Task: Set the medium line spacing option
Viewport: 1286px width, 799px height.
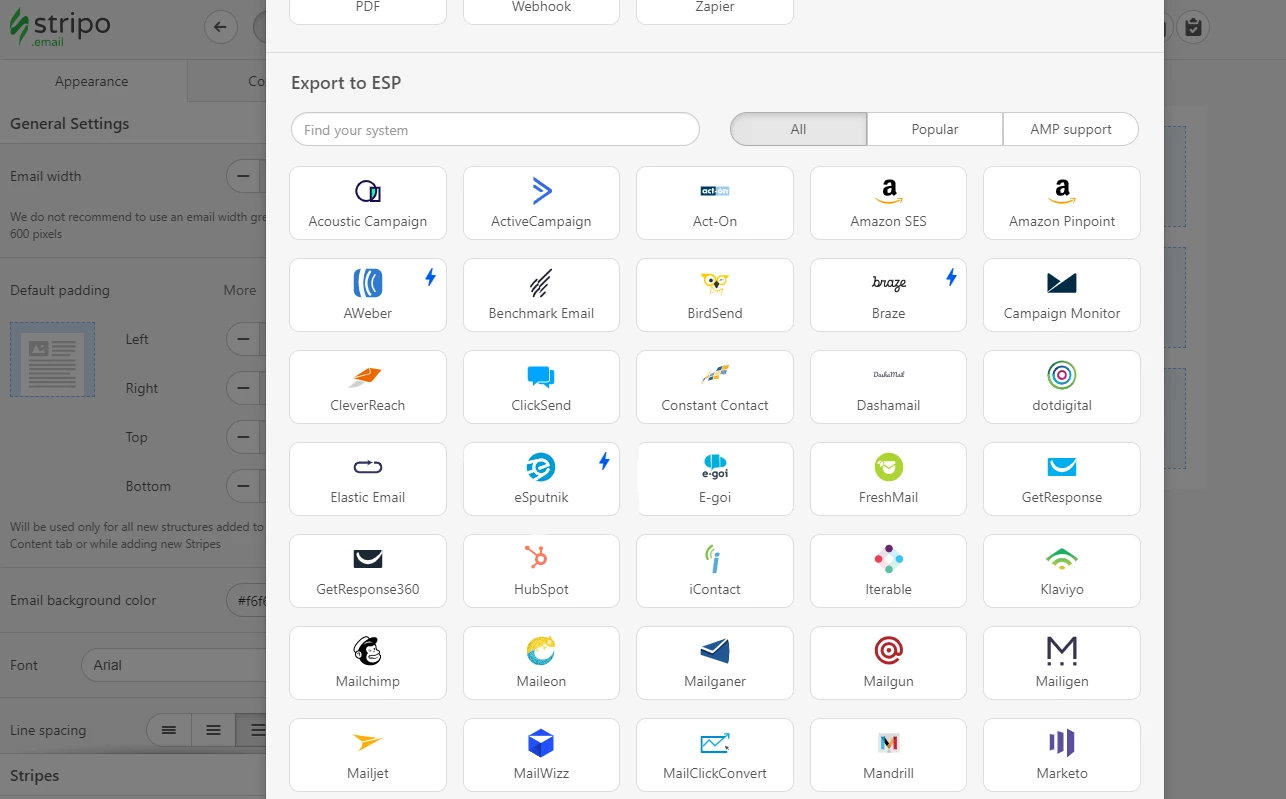Action: 213,730
